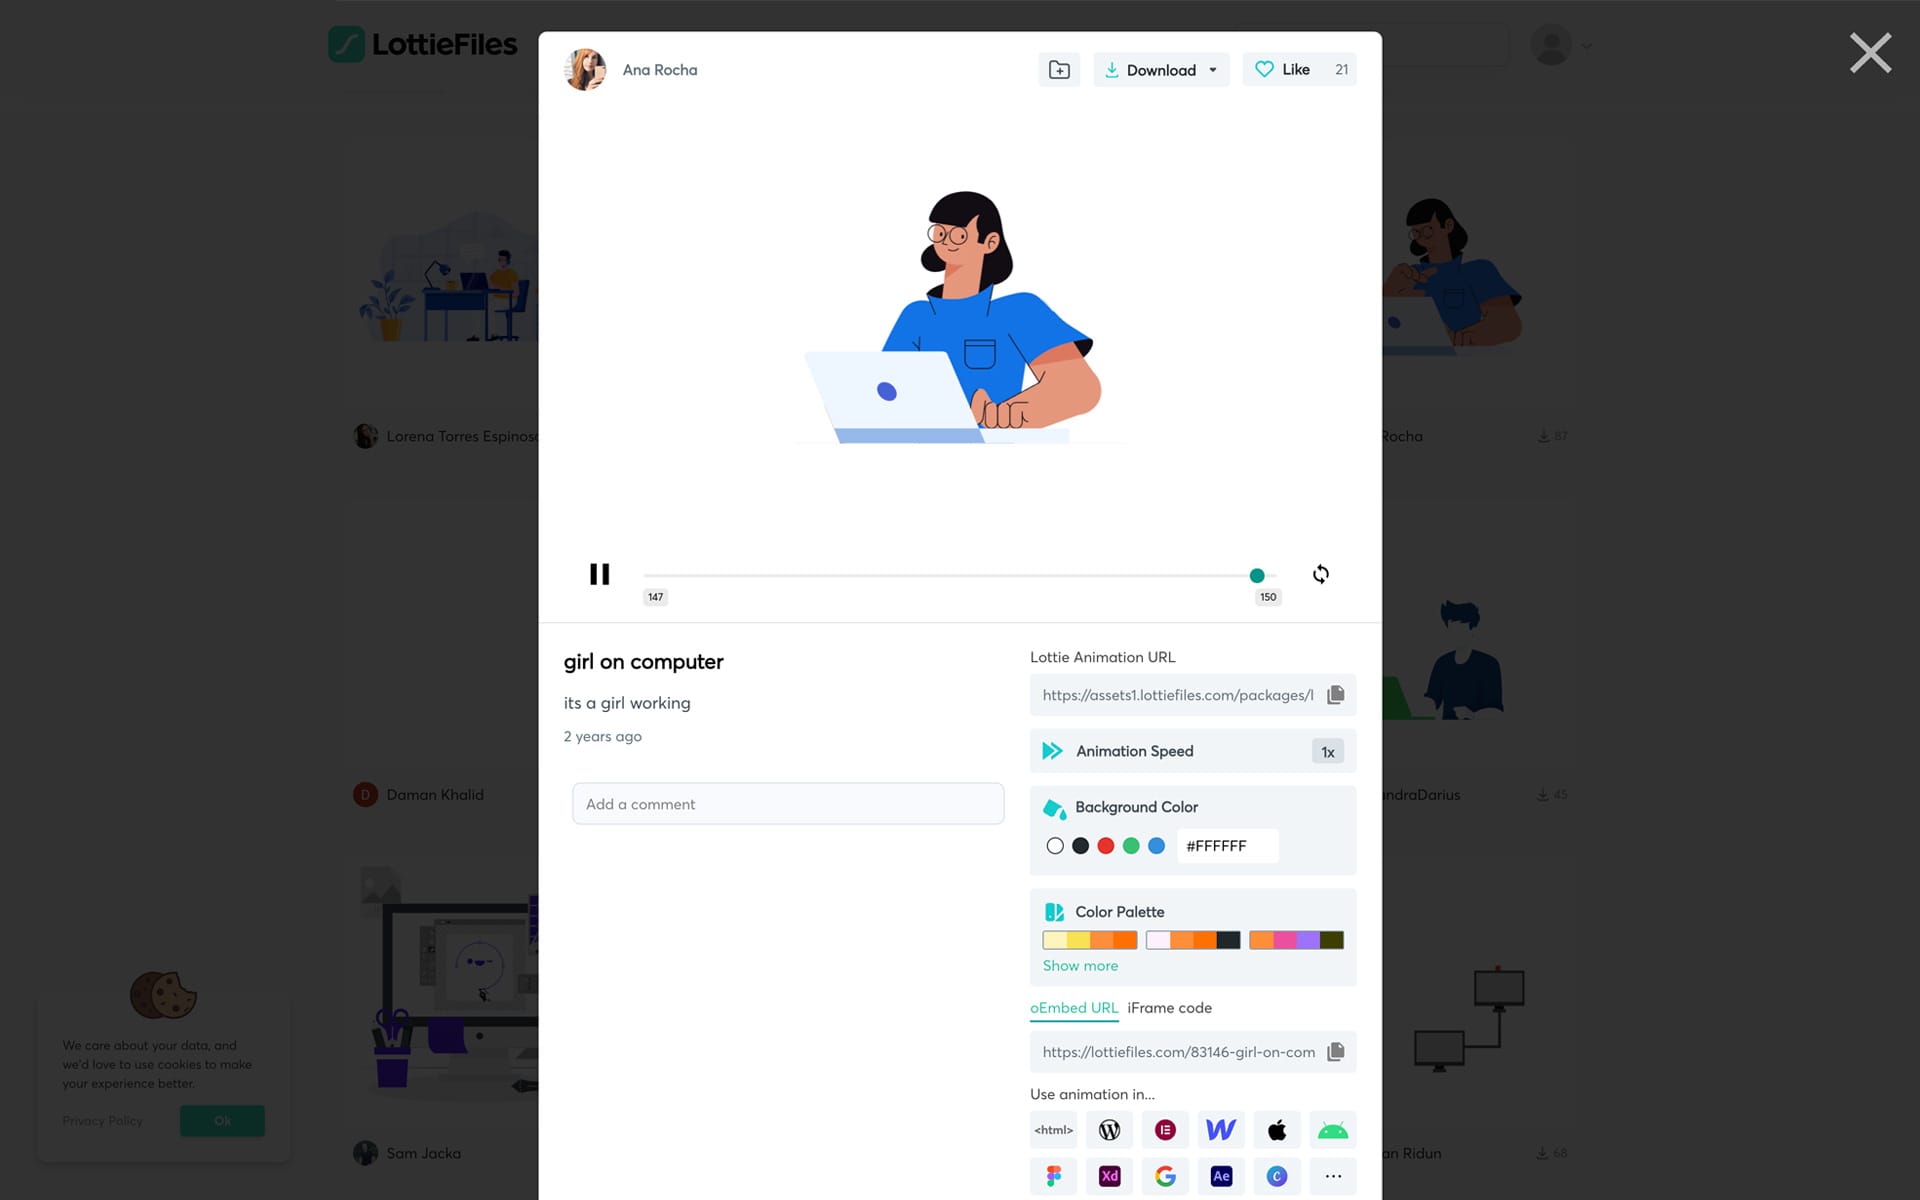Expand the Download dropdown arrow
1920x1200 pixels.
pos(1212,69)
